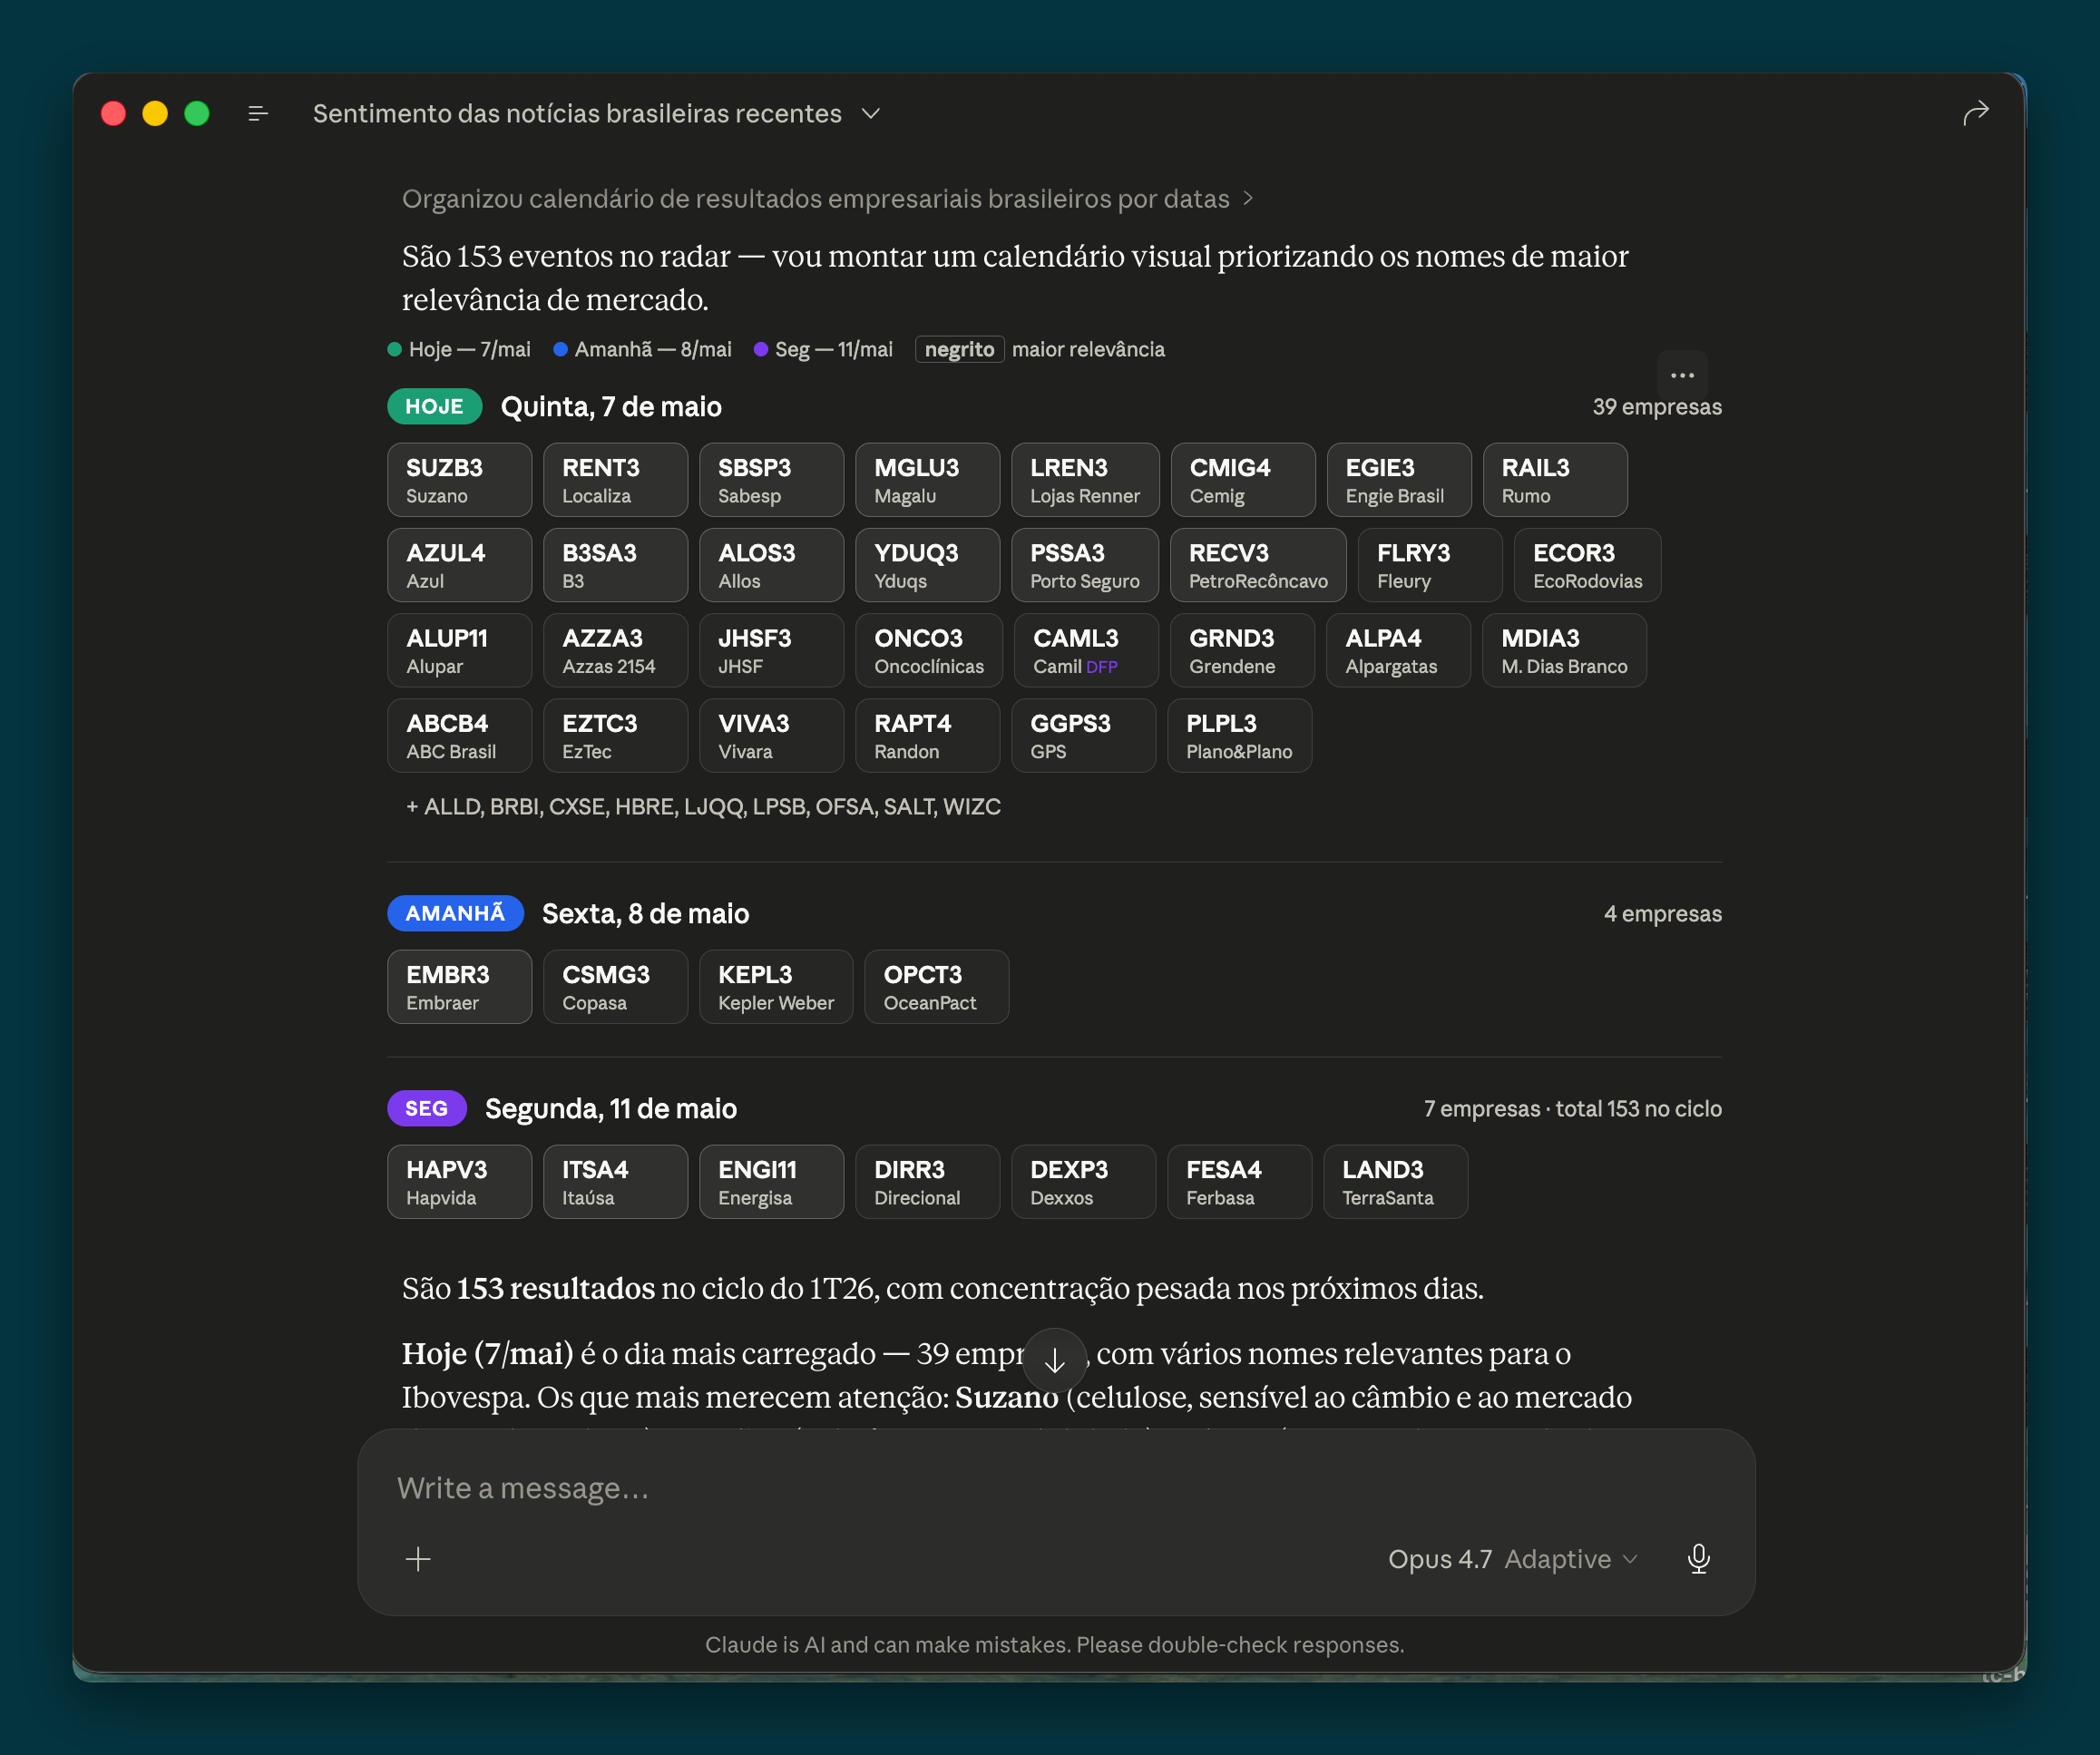Open the VIVA3 Vivara card
This screenshot has height=1755, width=2100.
click(771, 735)
